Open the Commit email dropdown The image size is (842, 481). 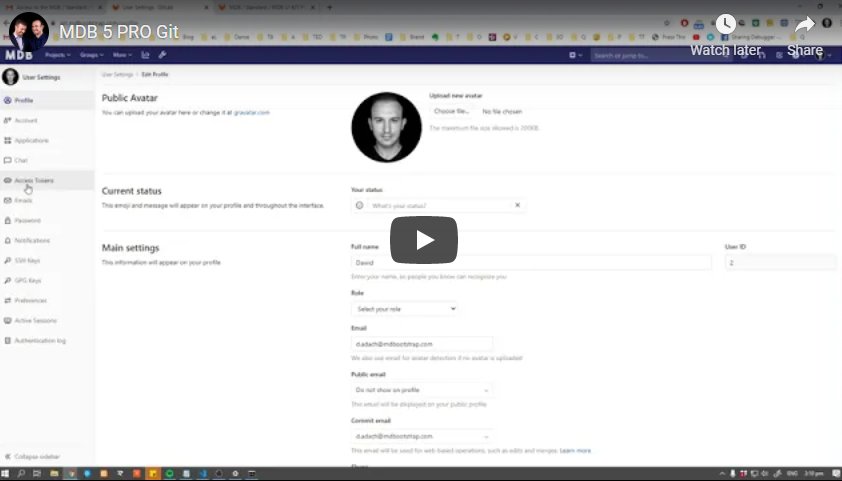coord(422,436)
